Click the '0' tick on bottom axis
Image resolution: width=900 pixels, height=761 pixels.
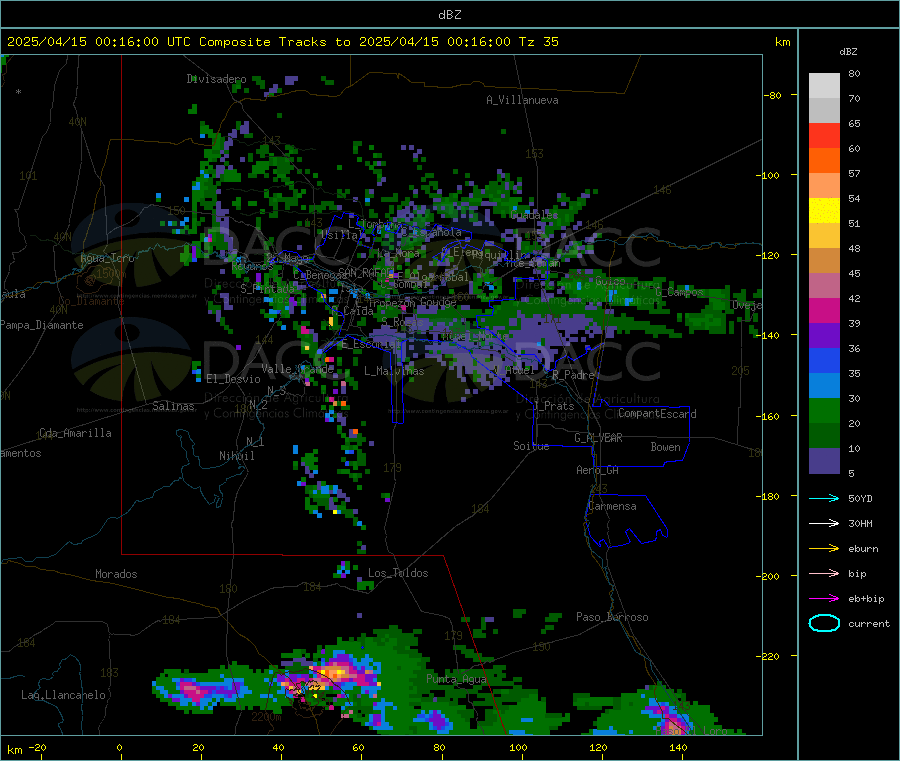pyautogui.click(x=119, y=747)
